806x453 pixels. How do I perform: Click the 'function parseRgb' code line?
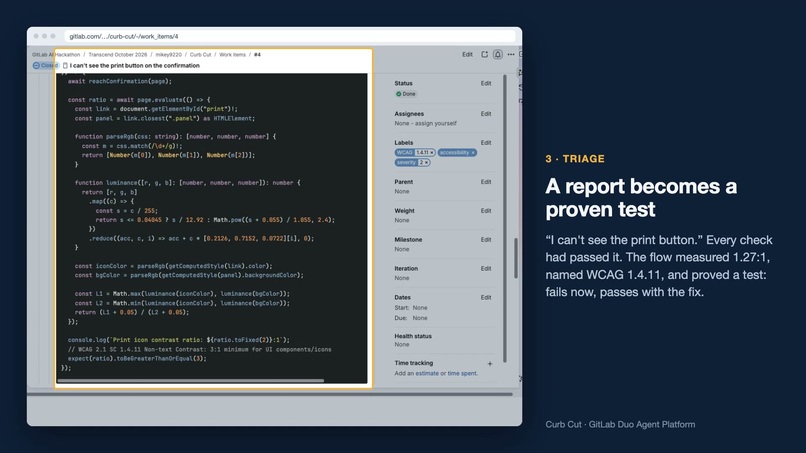(175, 137)
